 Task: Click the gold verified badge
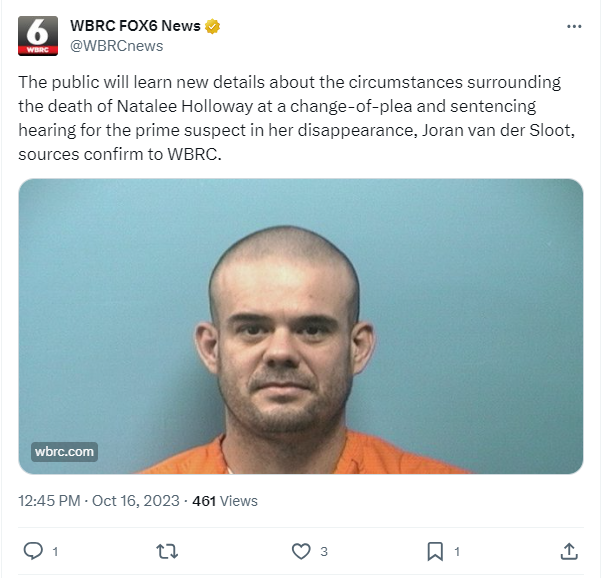[x=212, y=26]
